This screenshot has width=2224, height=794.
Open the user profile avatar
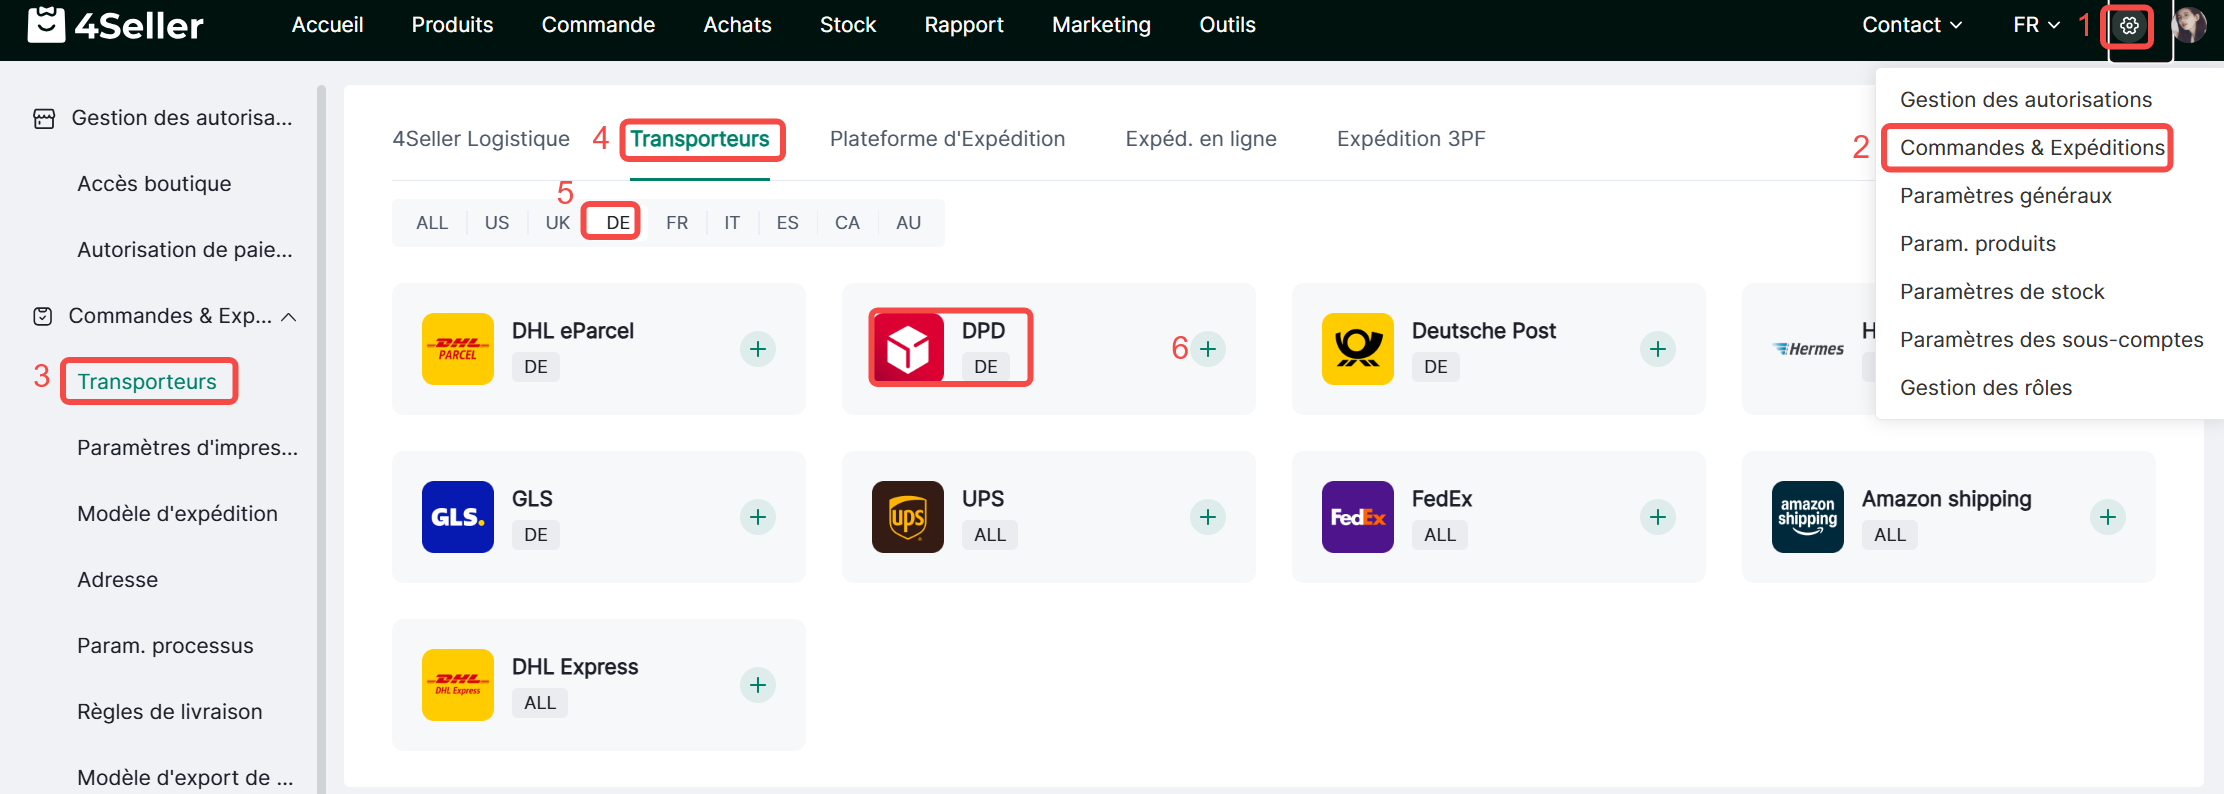click(x=2189, y=26)
